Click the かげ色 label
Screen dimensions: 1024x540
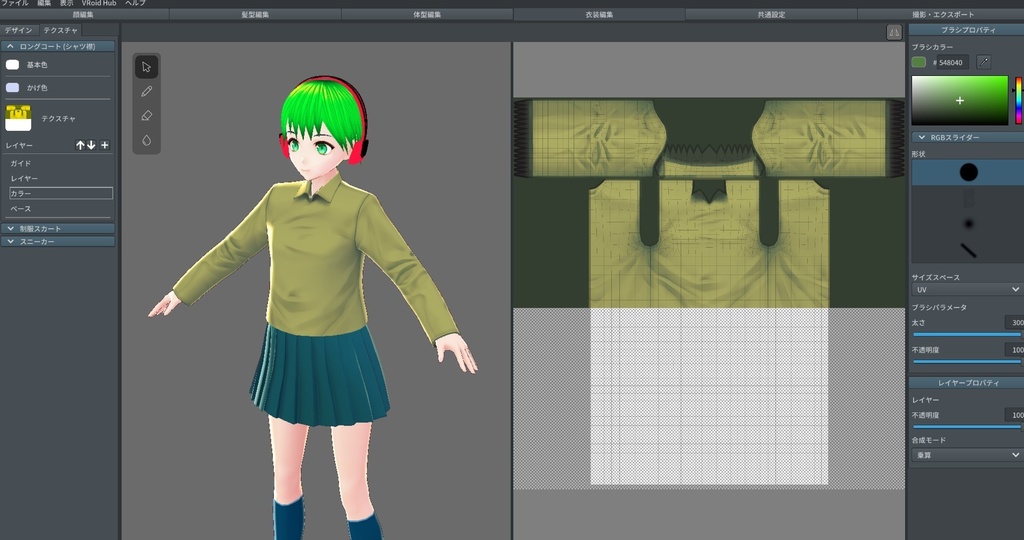point(37,87)
